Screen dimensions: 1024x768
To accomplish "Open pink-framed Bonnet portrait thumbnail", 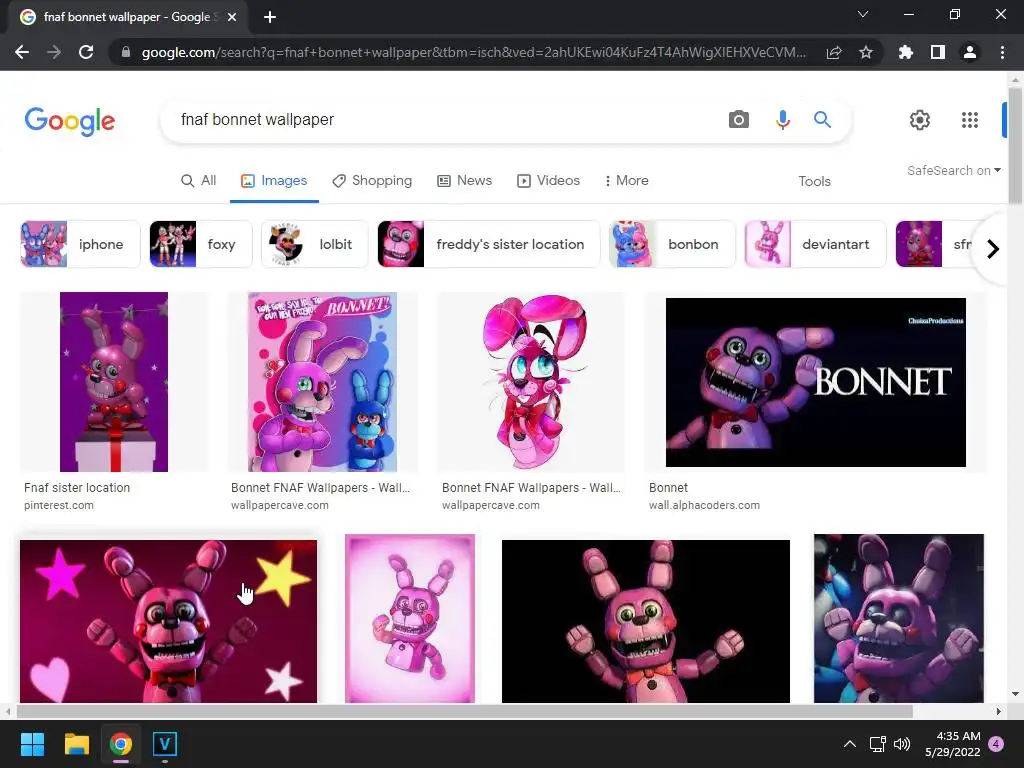I will tap(410, 618).
